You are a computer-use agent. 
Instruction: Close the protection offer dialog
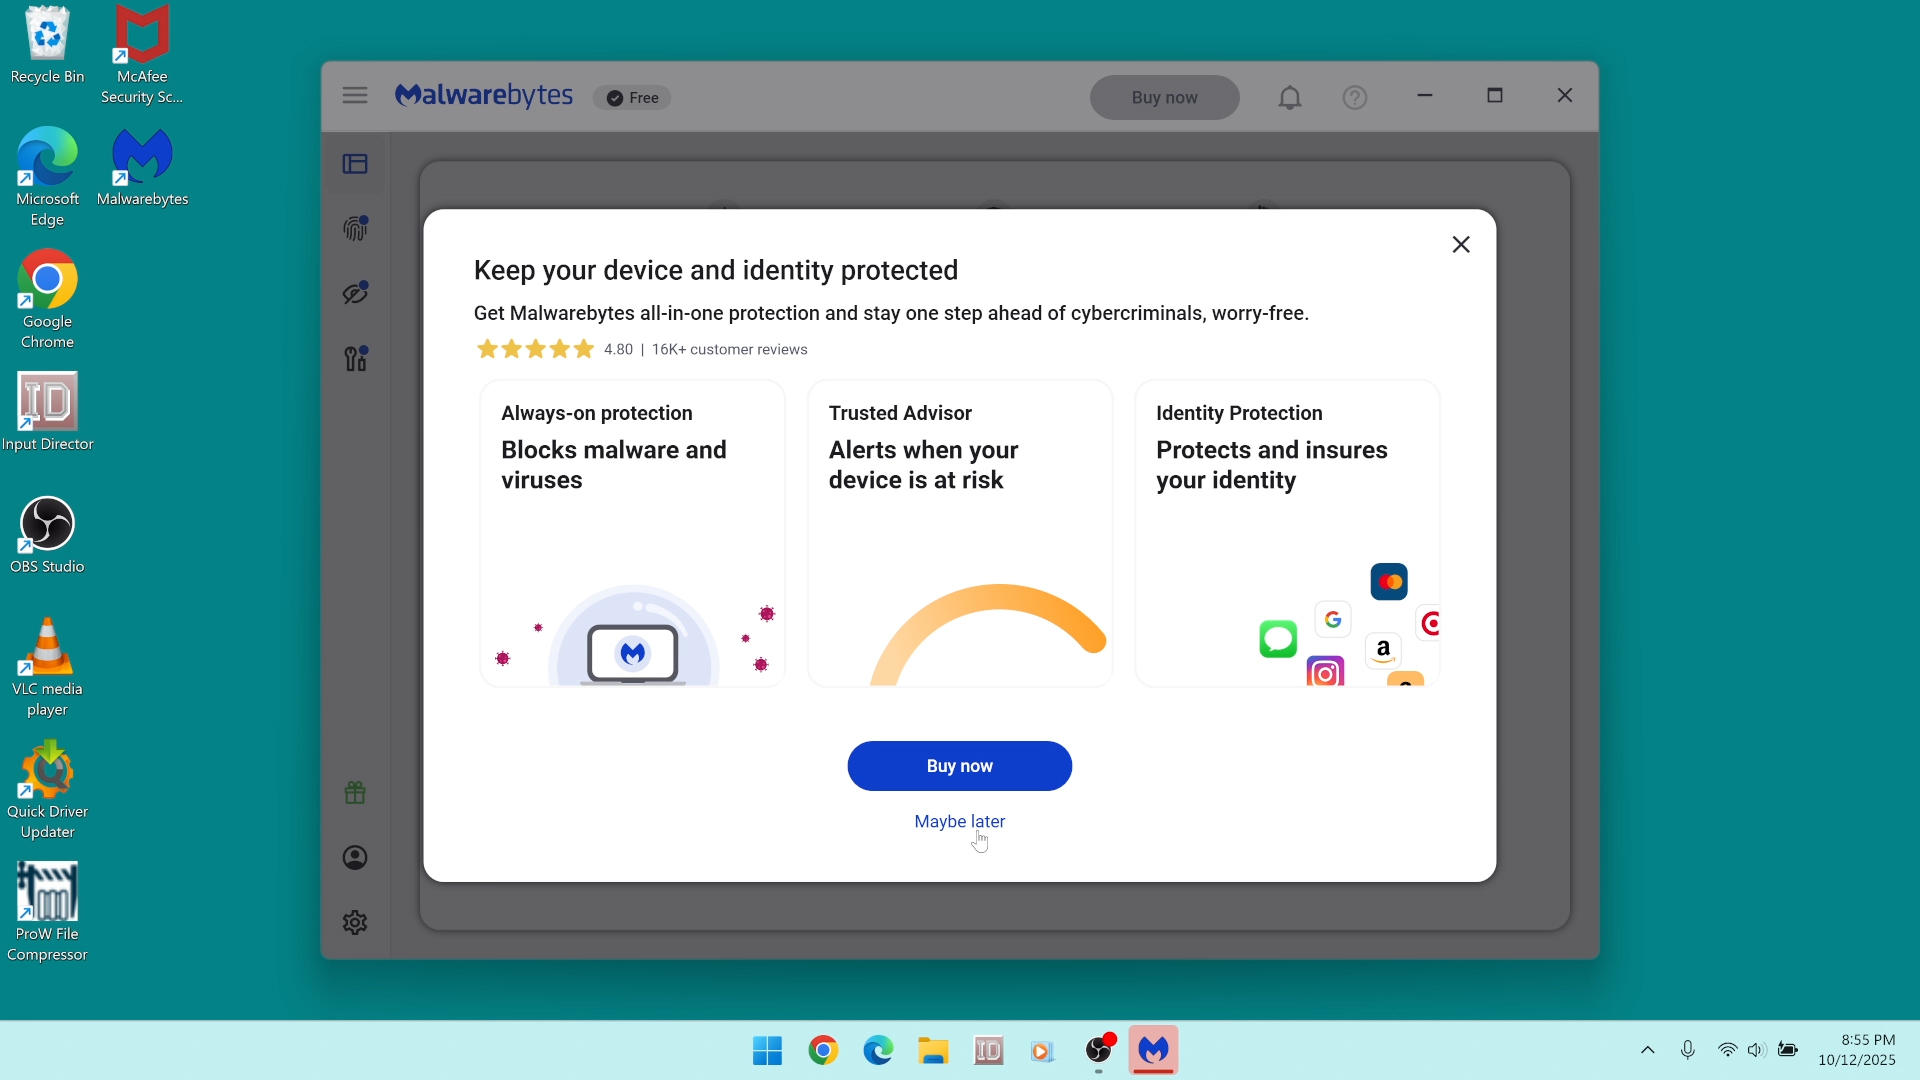pos(1461,245)
